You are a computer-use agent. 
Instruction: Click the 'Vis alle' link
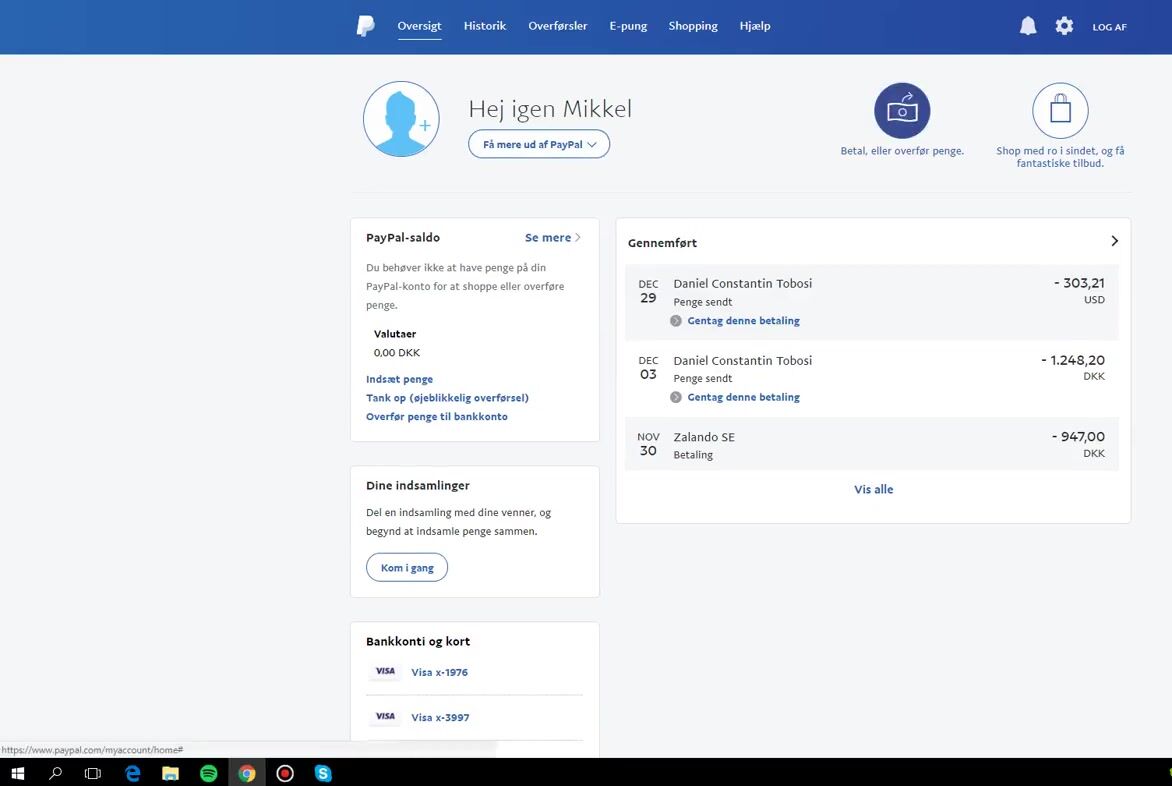click(873, 489)
